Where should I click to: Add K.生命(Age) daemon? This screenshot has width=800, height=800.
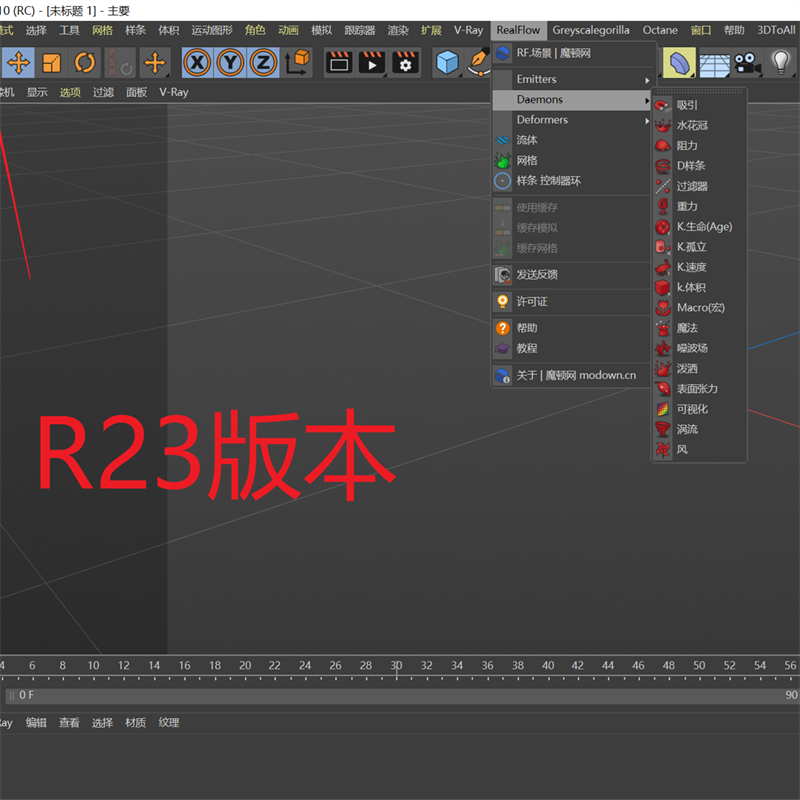(699, 227)
